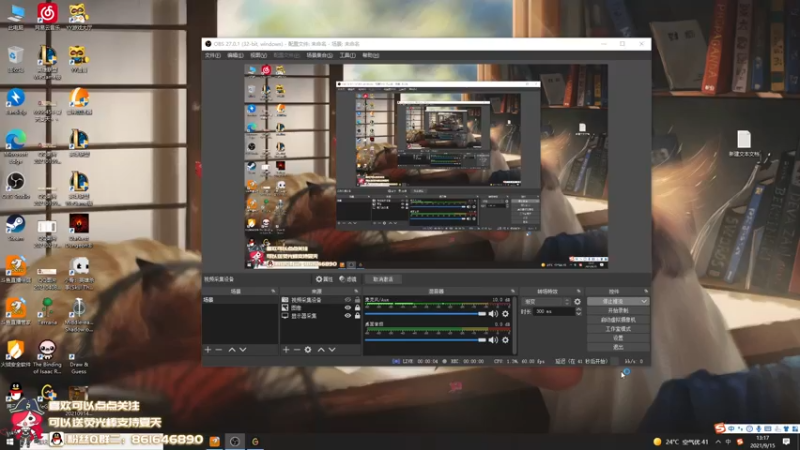This screenshot has height=450, width=800.
Task: Open Recycle Bin desktop icon
Action: (x=16, y=59)
